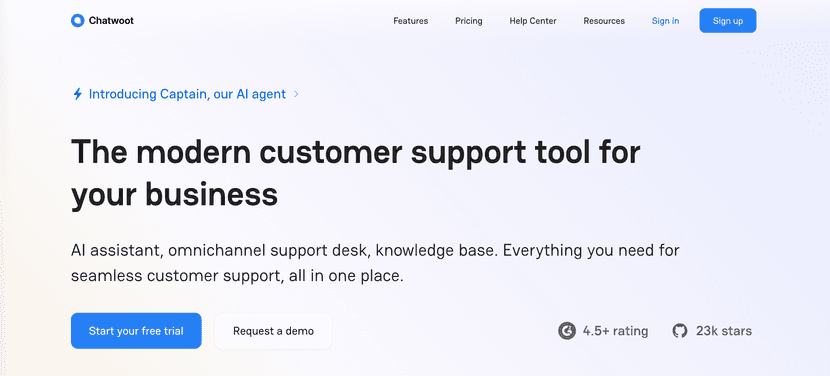
Task: Click the GitHub octocat icon
Action: [x=680, y=331]
